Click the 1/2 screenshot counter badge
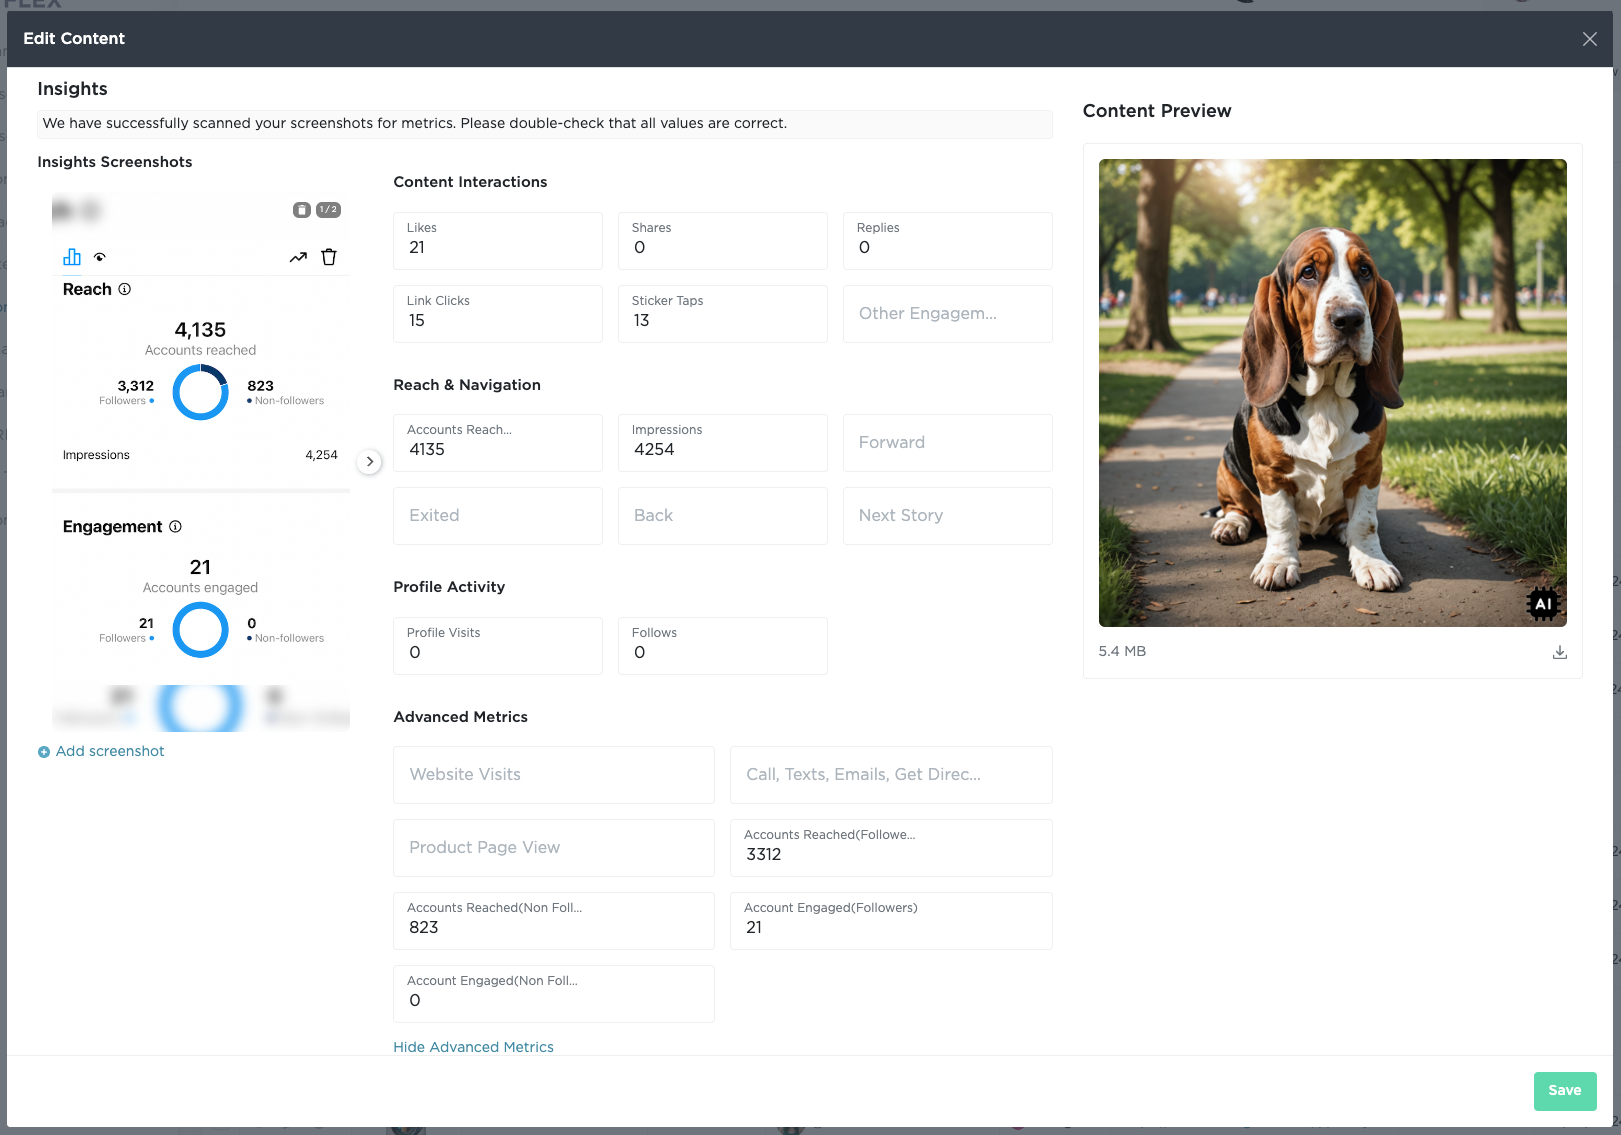 [328, 210]
